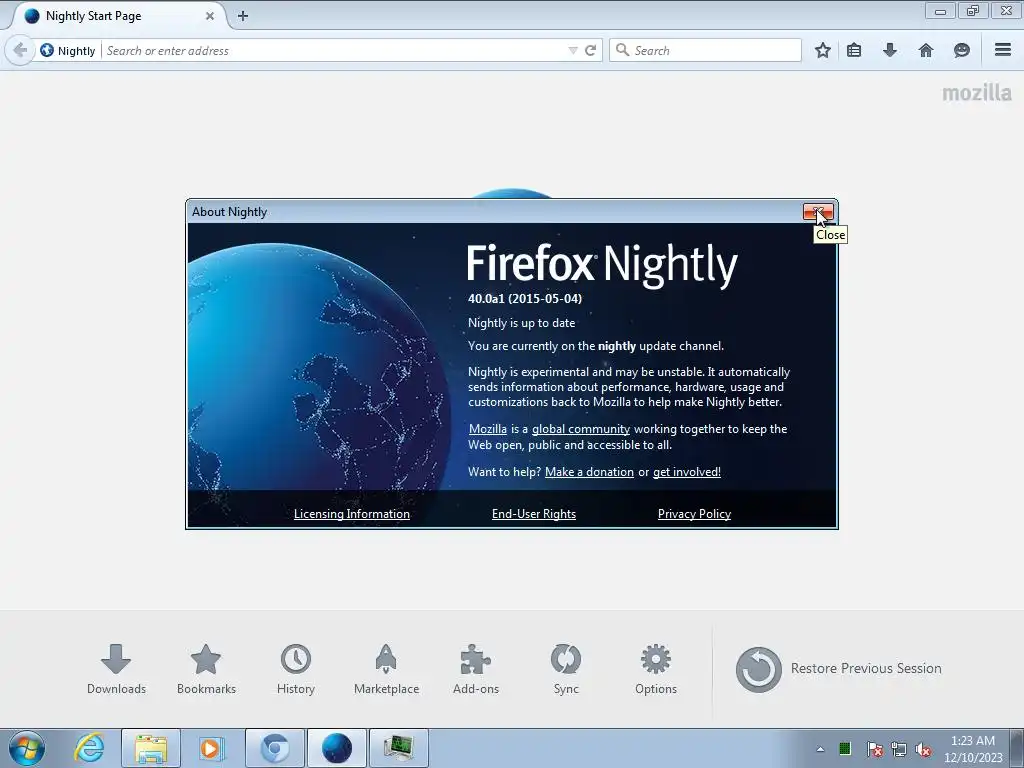Open the Windows Start menu orb
Screen dimensions: 1024x768
27,748
